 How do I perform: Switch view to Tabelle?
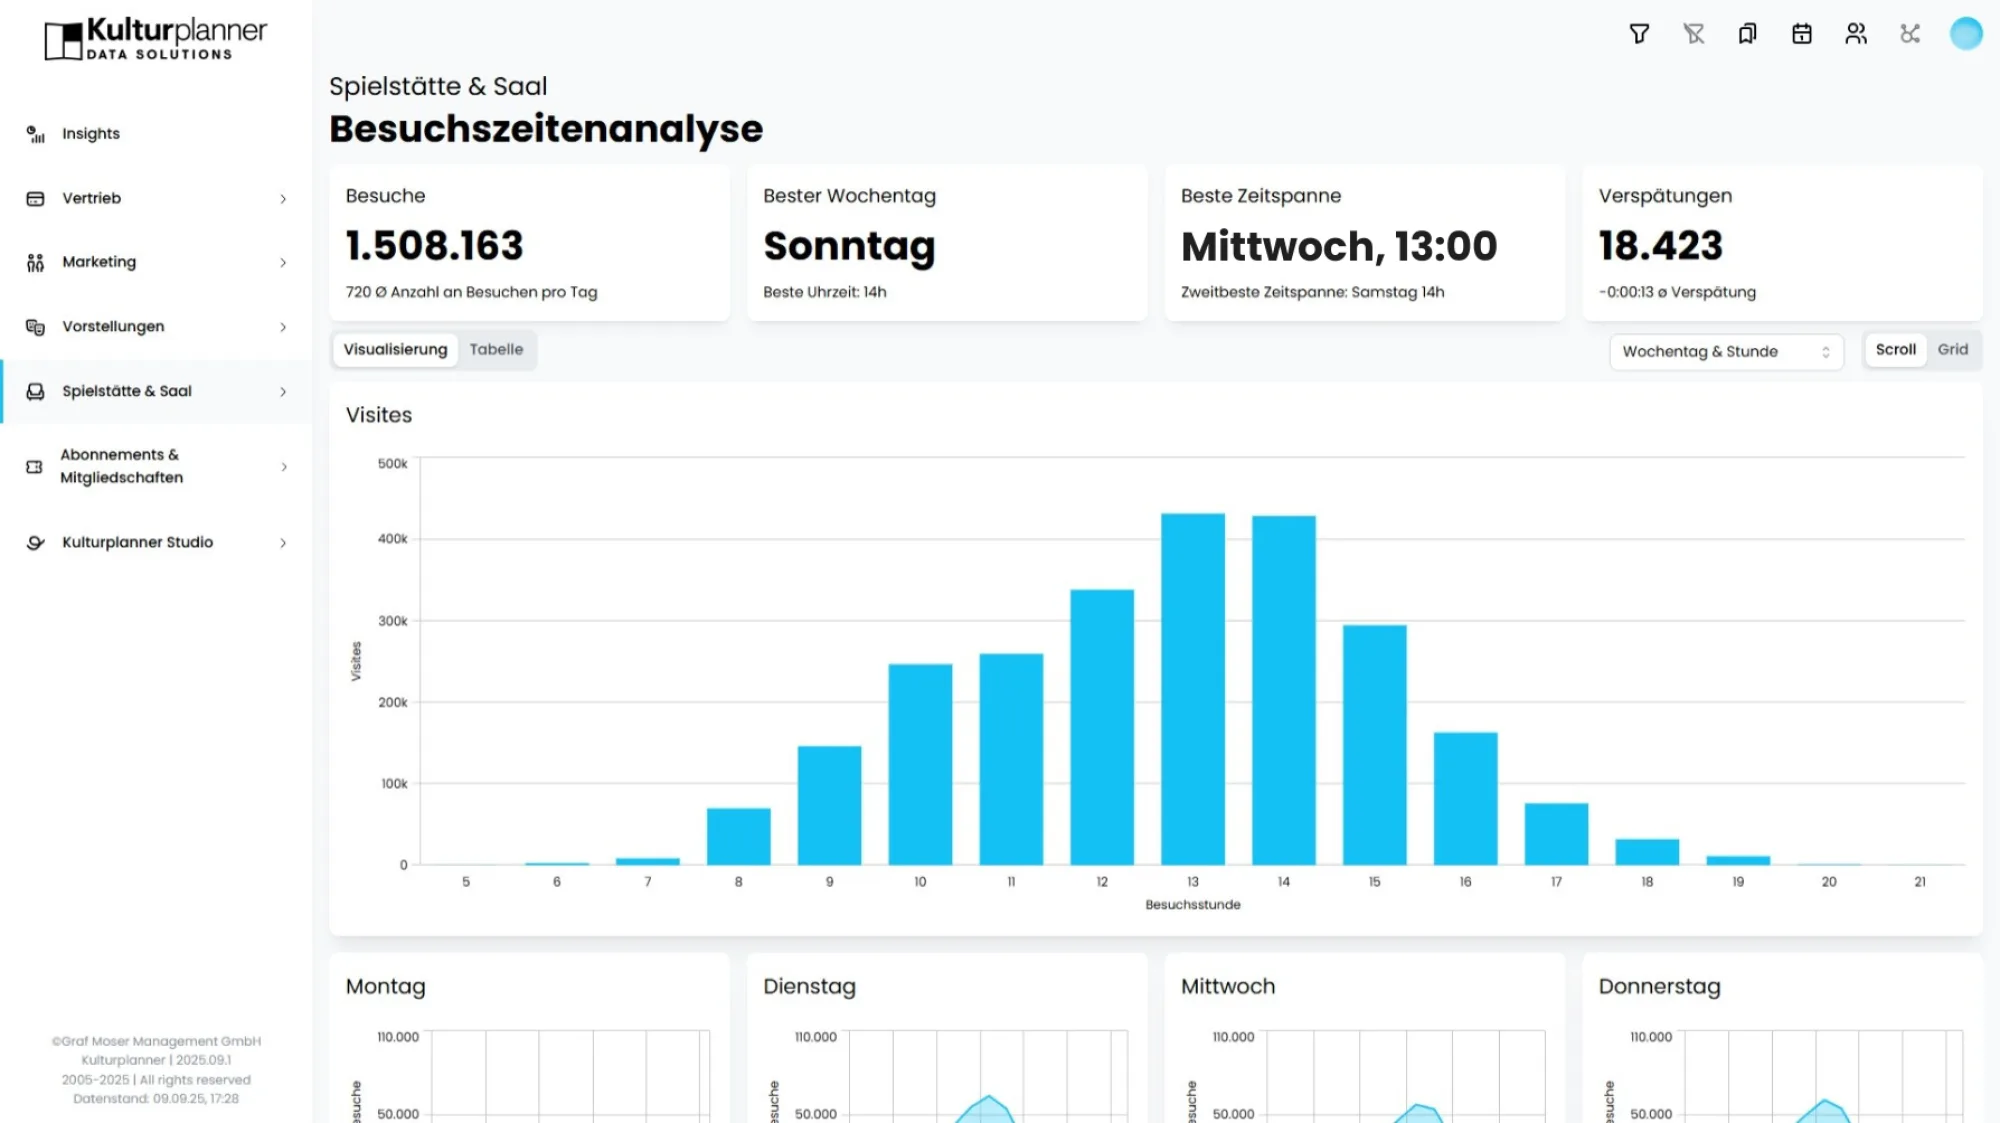click(497, 349)
